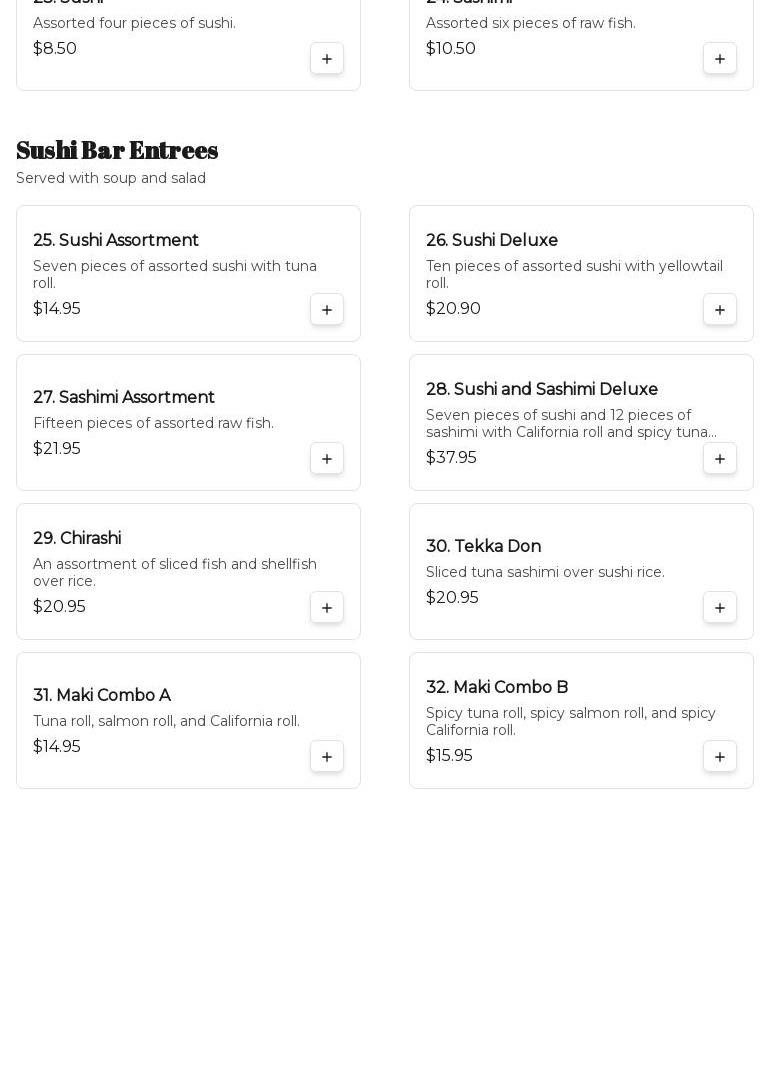Viewport: 770px width, 1089px height.
Task: Click the $37.95 price label
Action: pos(451,458)
